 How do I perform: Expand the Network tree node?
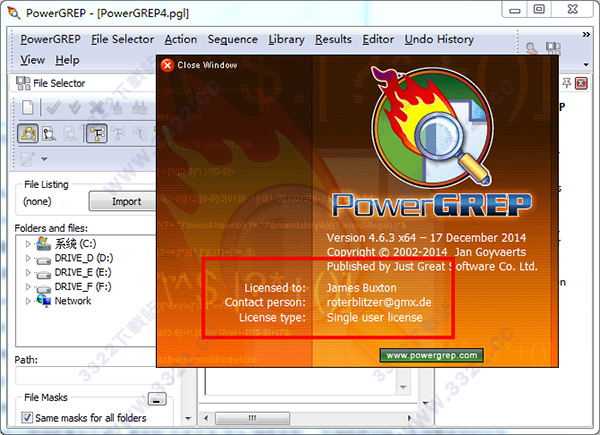tap(28, 301)
